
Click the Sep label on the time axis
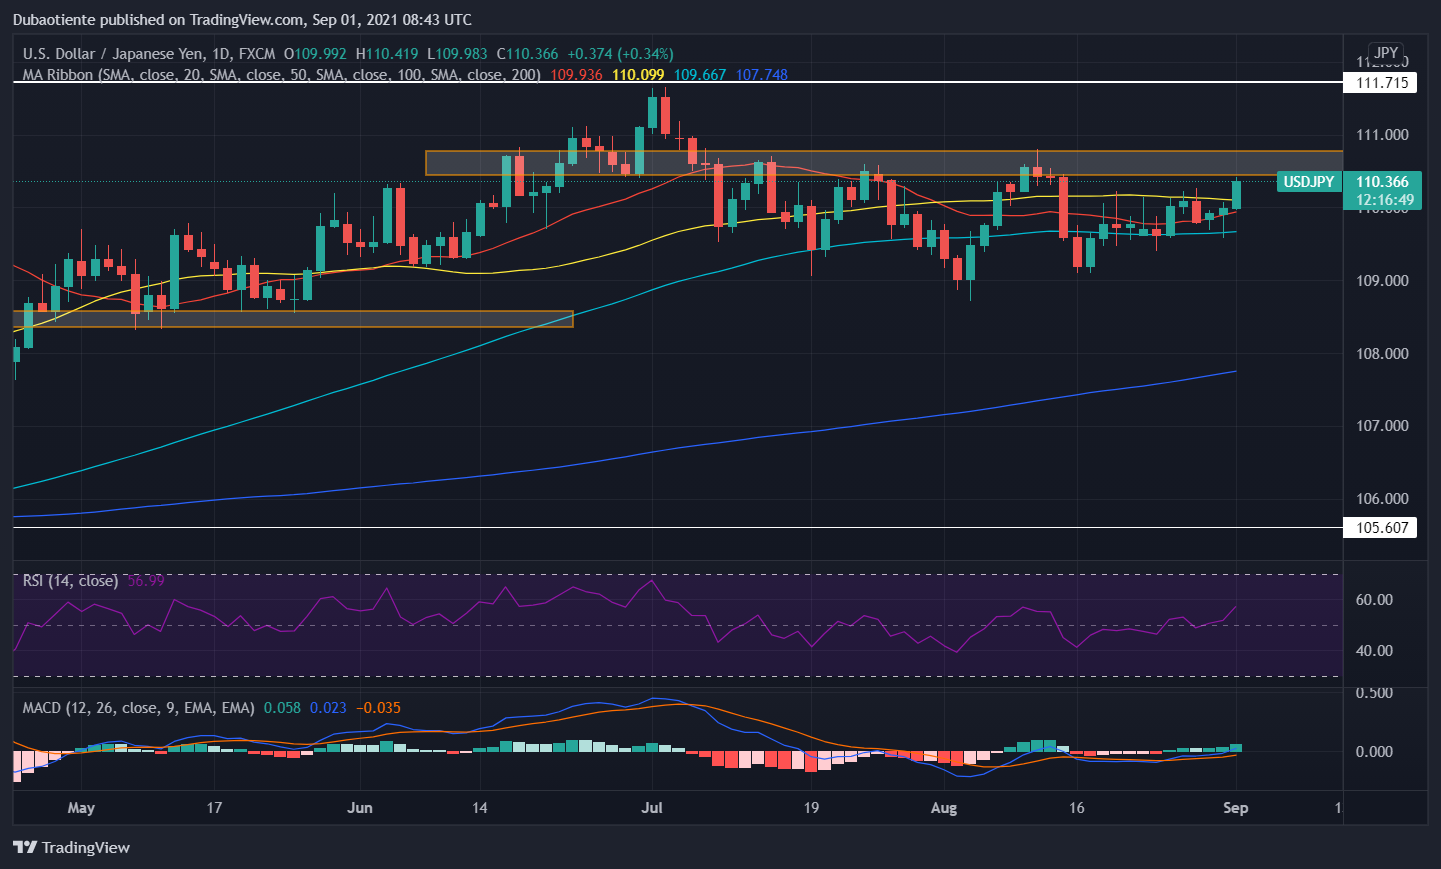click(x=1236, y=808)
